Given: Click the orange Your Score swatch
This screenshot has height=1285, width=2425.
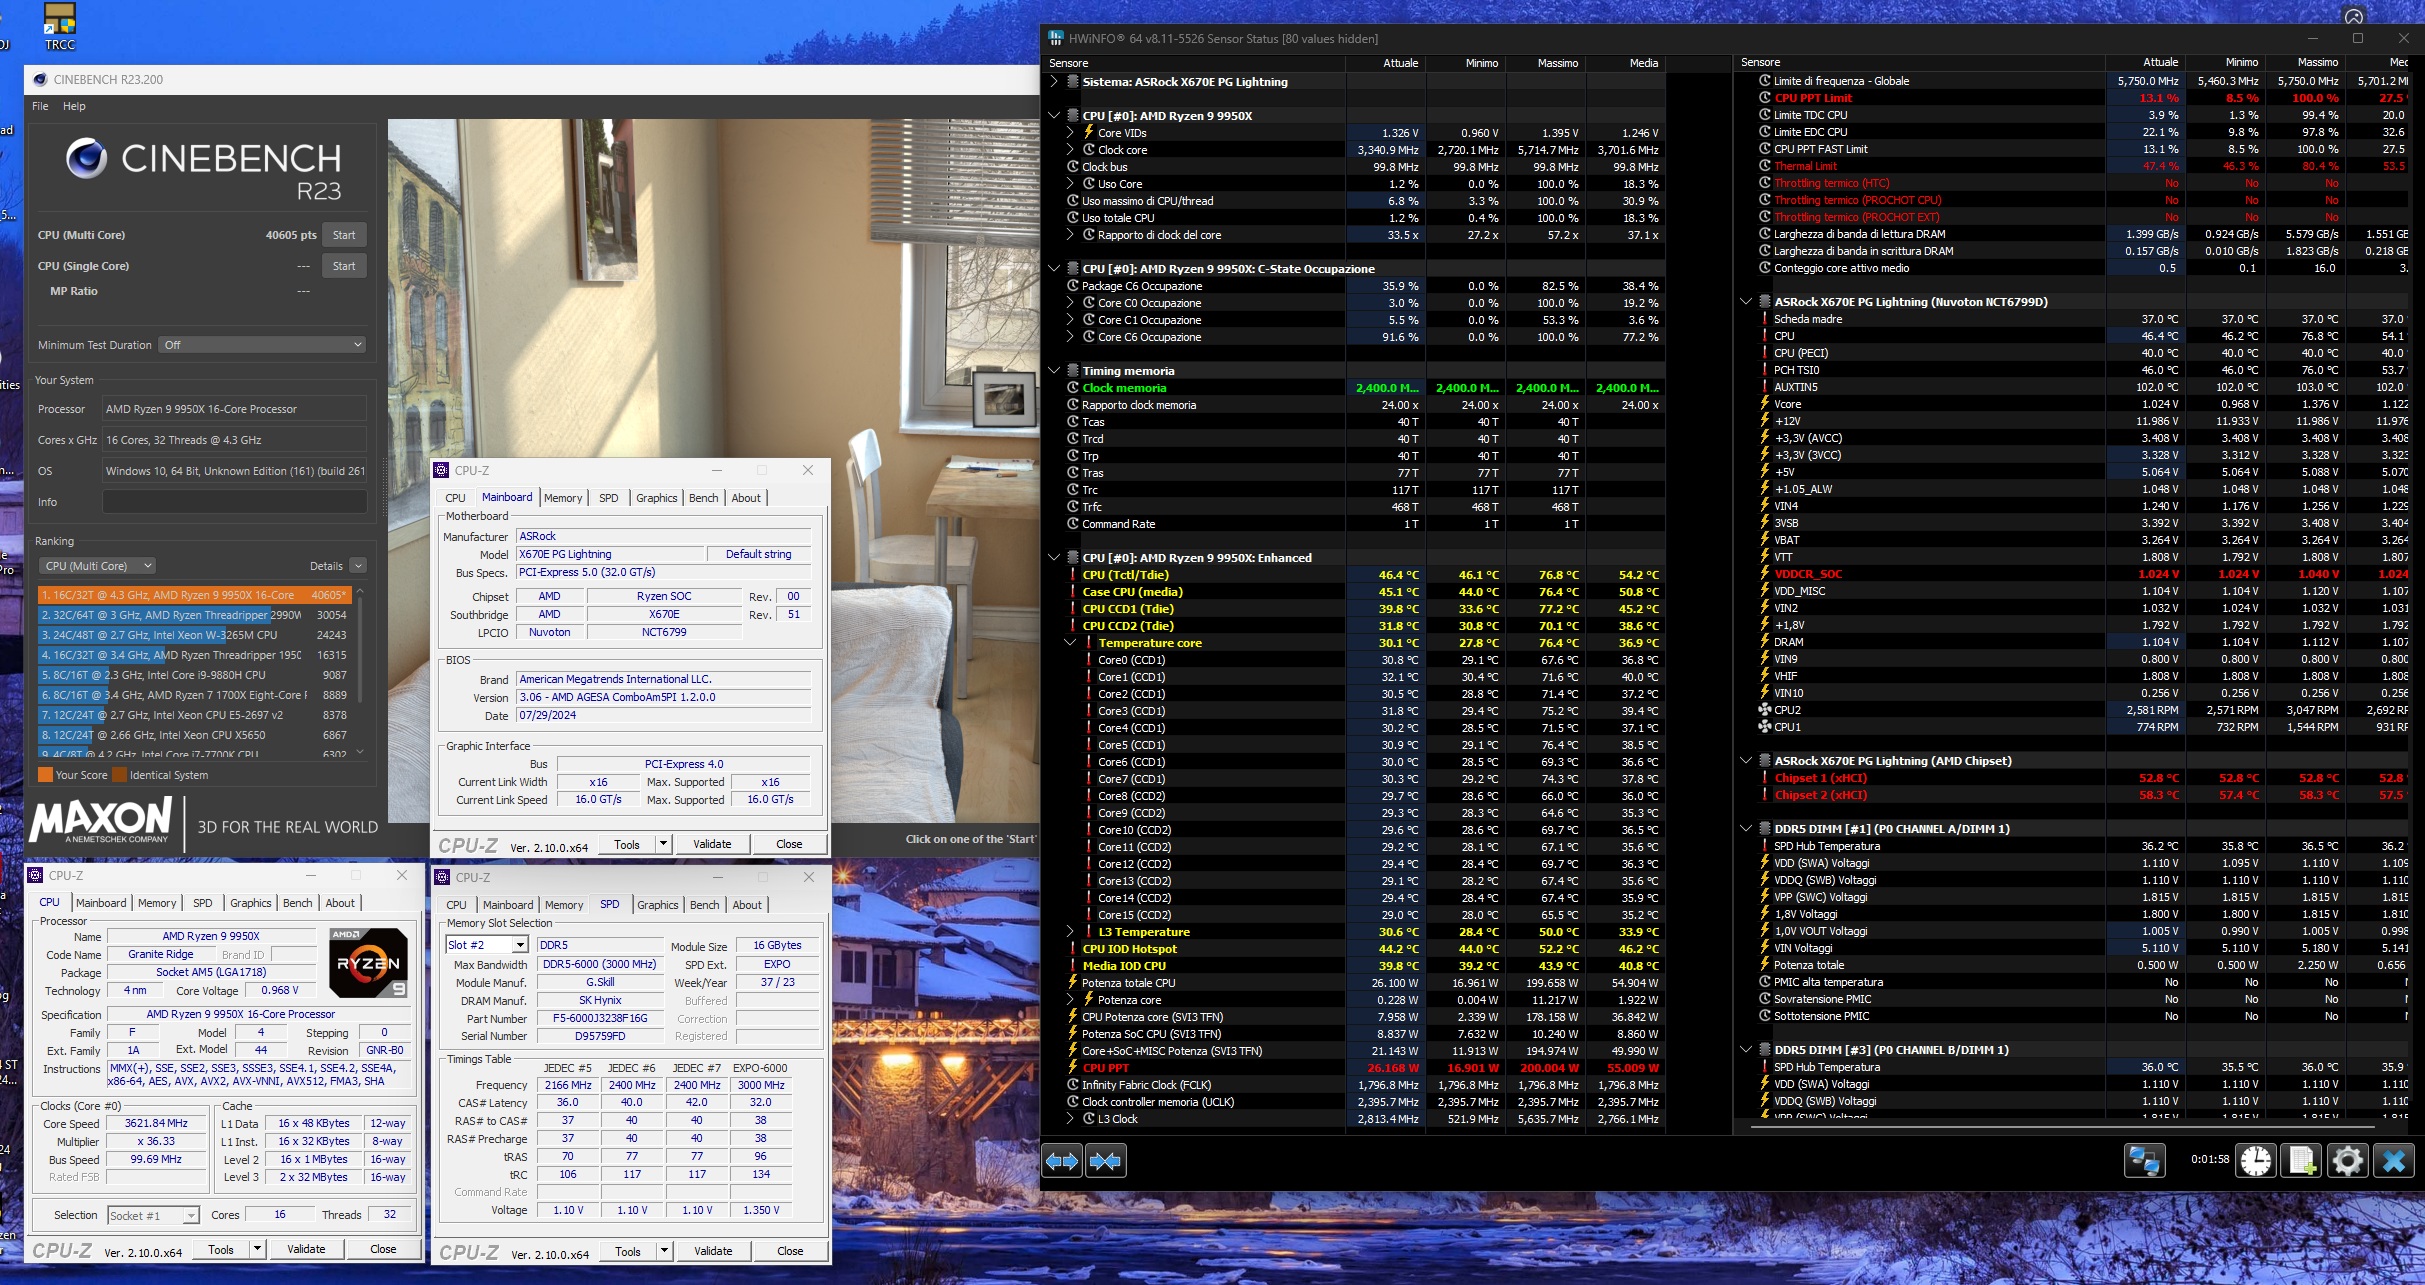Looking at the screenshot, I should point(45,775).
